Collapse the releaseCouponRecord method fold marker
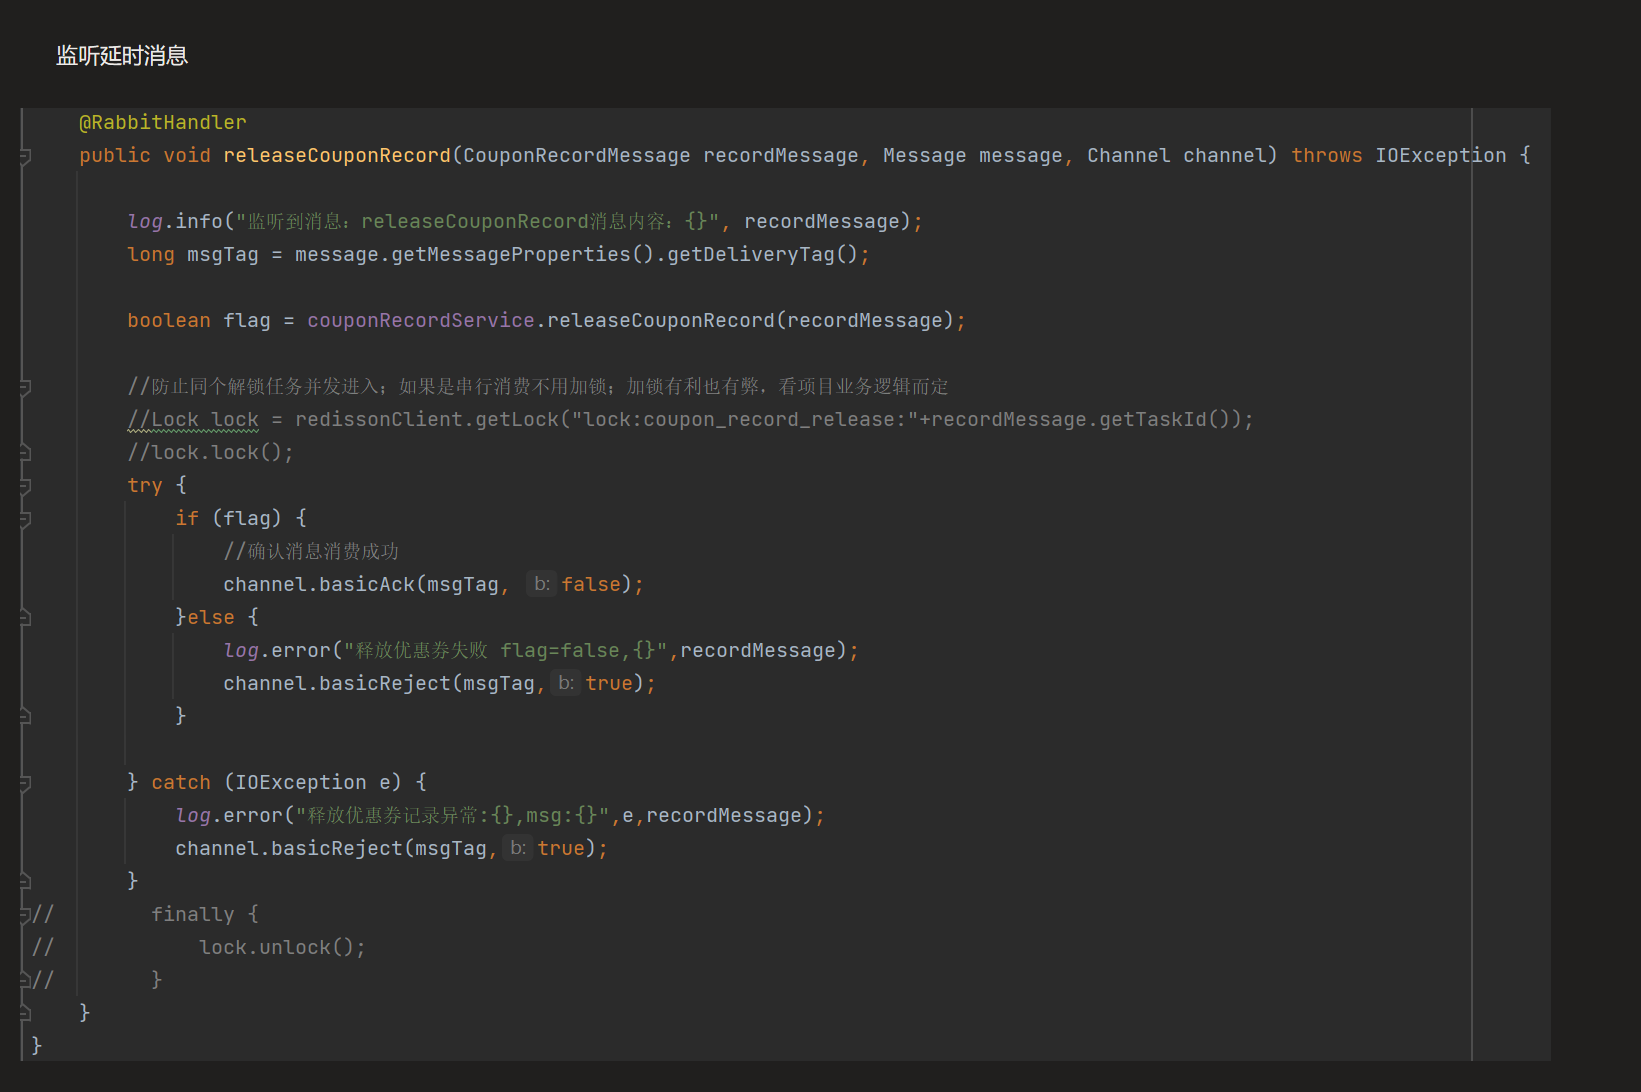Screen dimensions: 1641x1092 pos(25,156)
